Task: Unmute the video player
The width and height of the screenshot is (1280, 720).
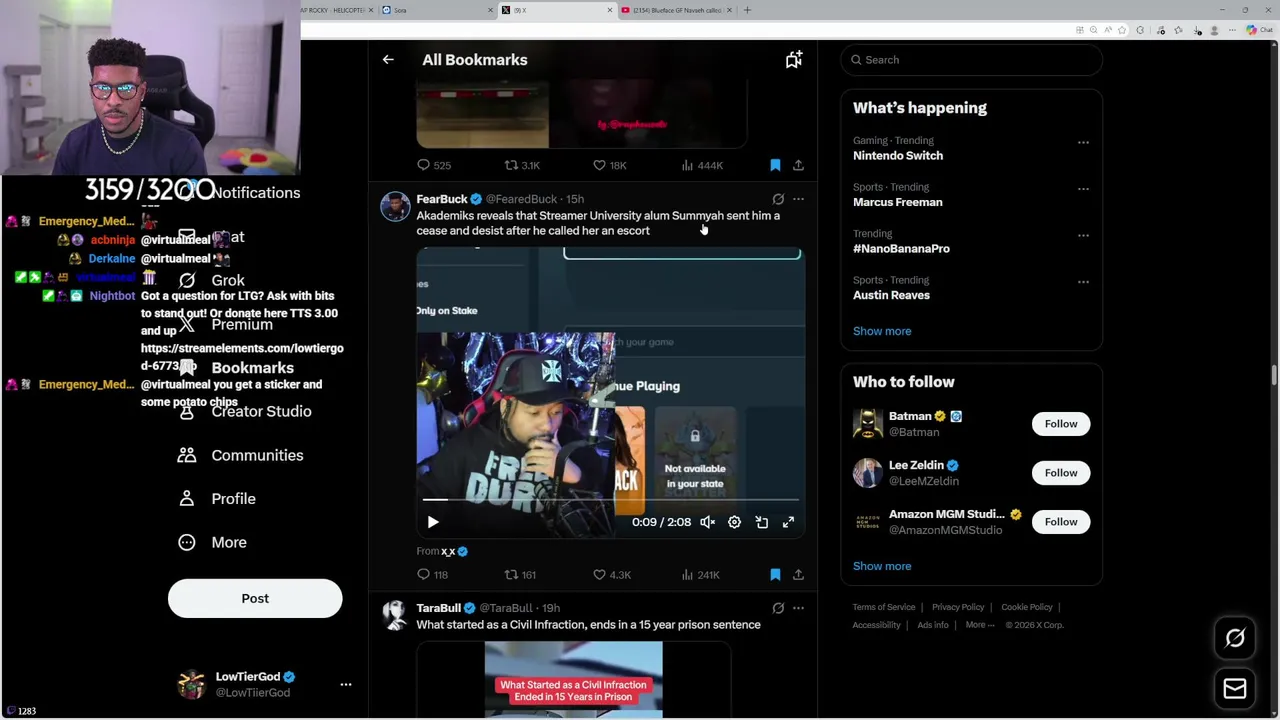Action: (707, 522)
